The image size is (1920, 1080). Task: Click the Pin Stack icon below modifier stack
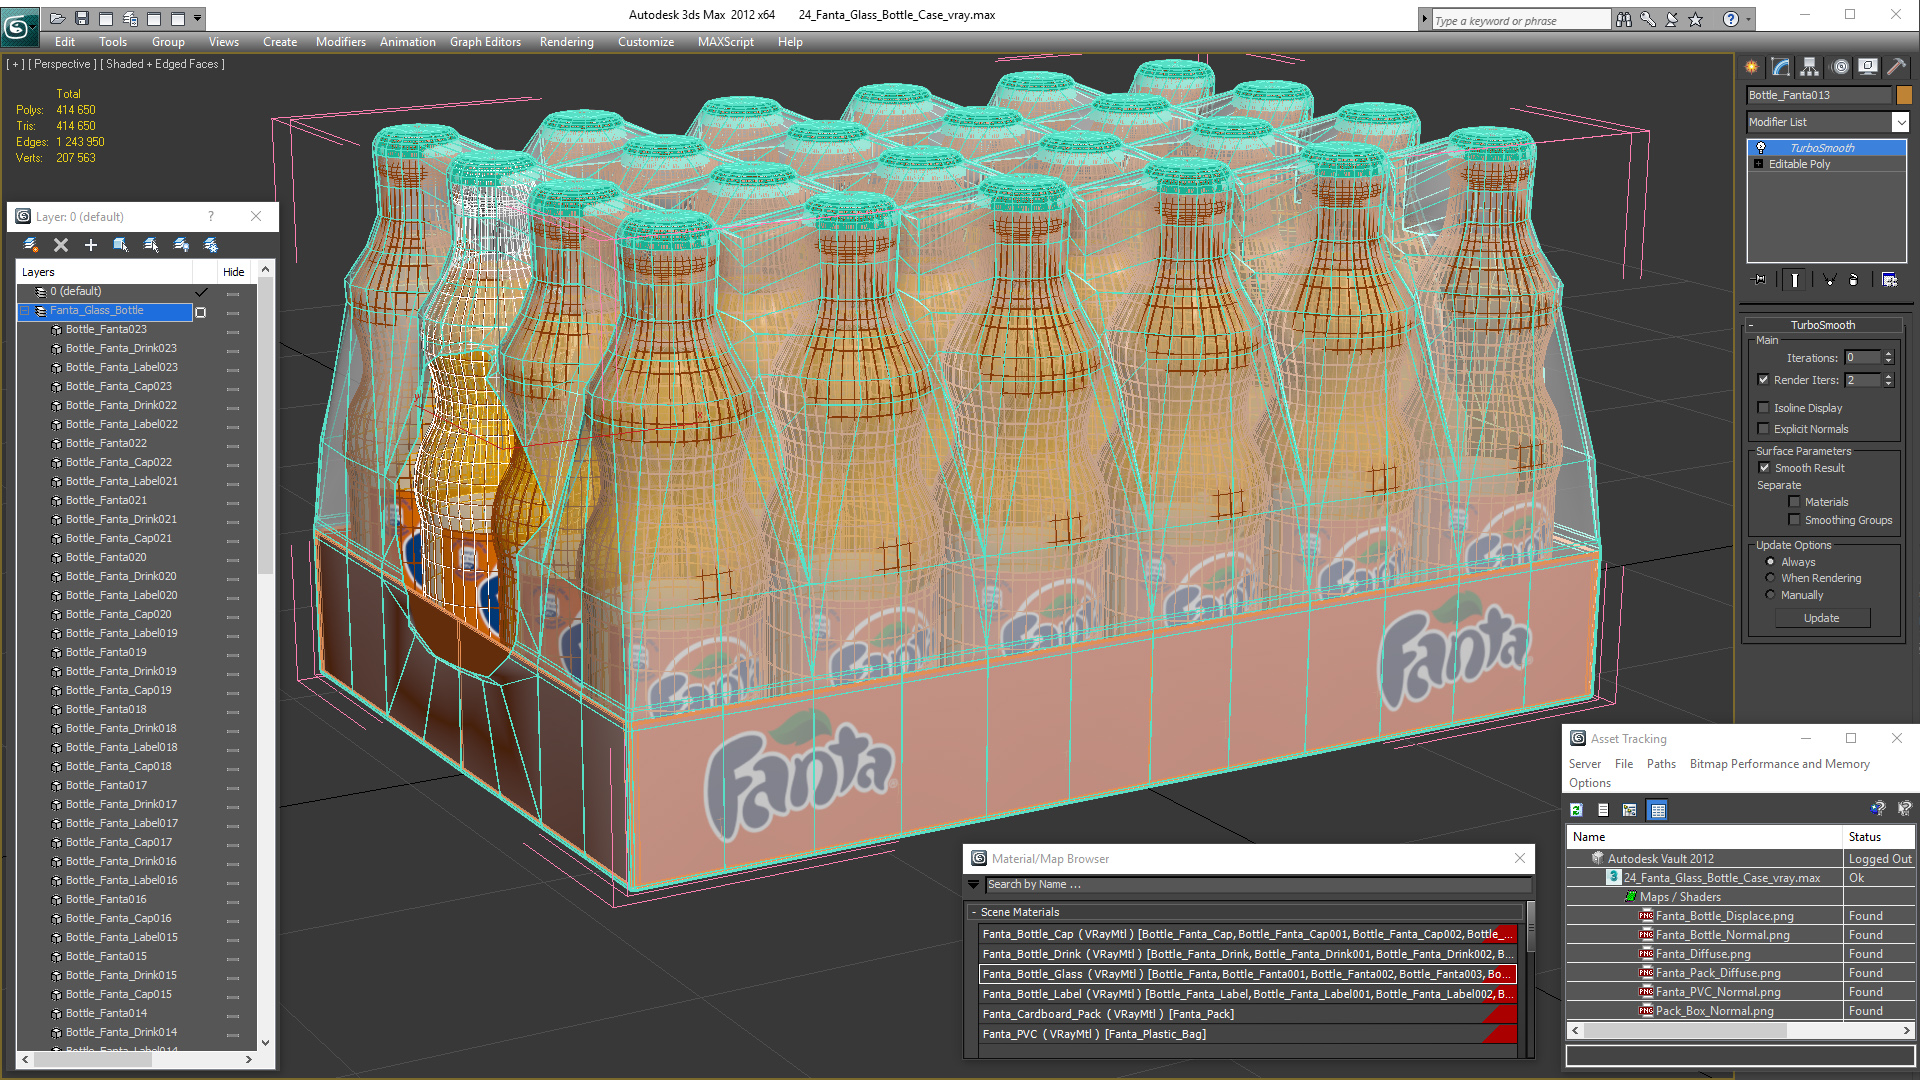tap(1760, 280)
